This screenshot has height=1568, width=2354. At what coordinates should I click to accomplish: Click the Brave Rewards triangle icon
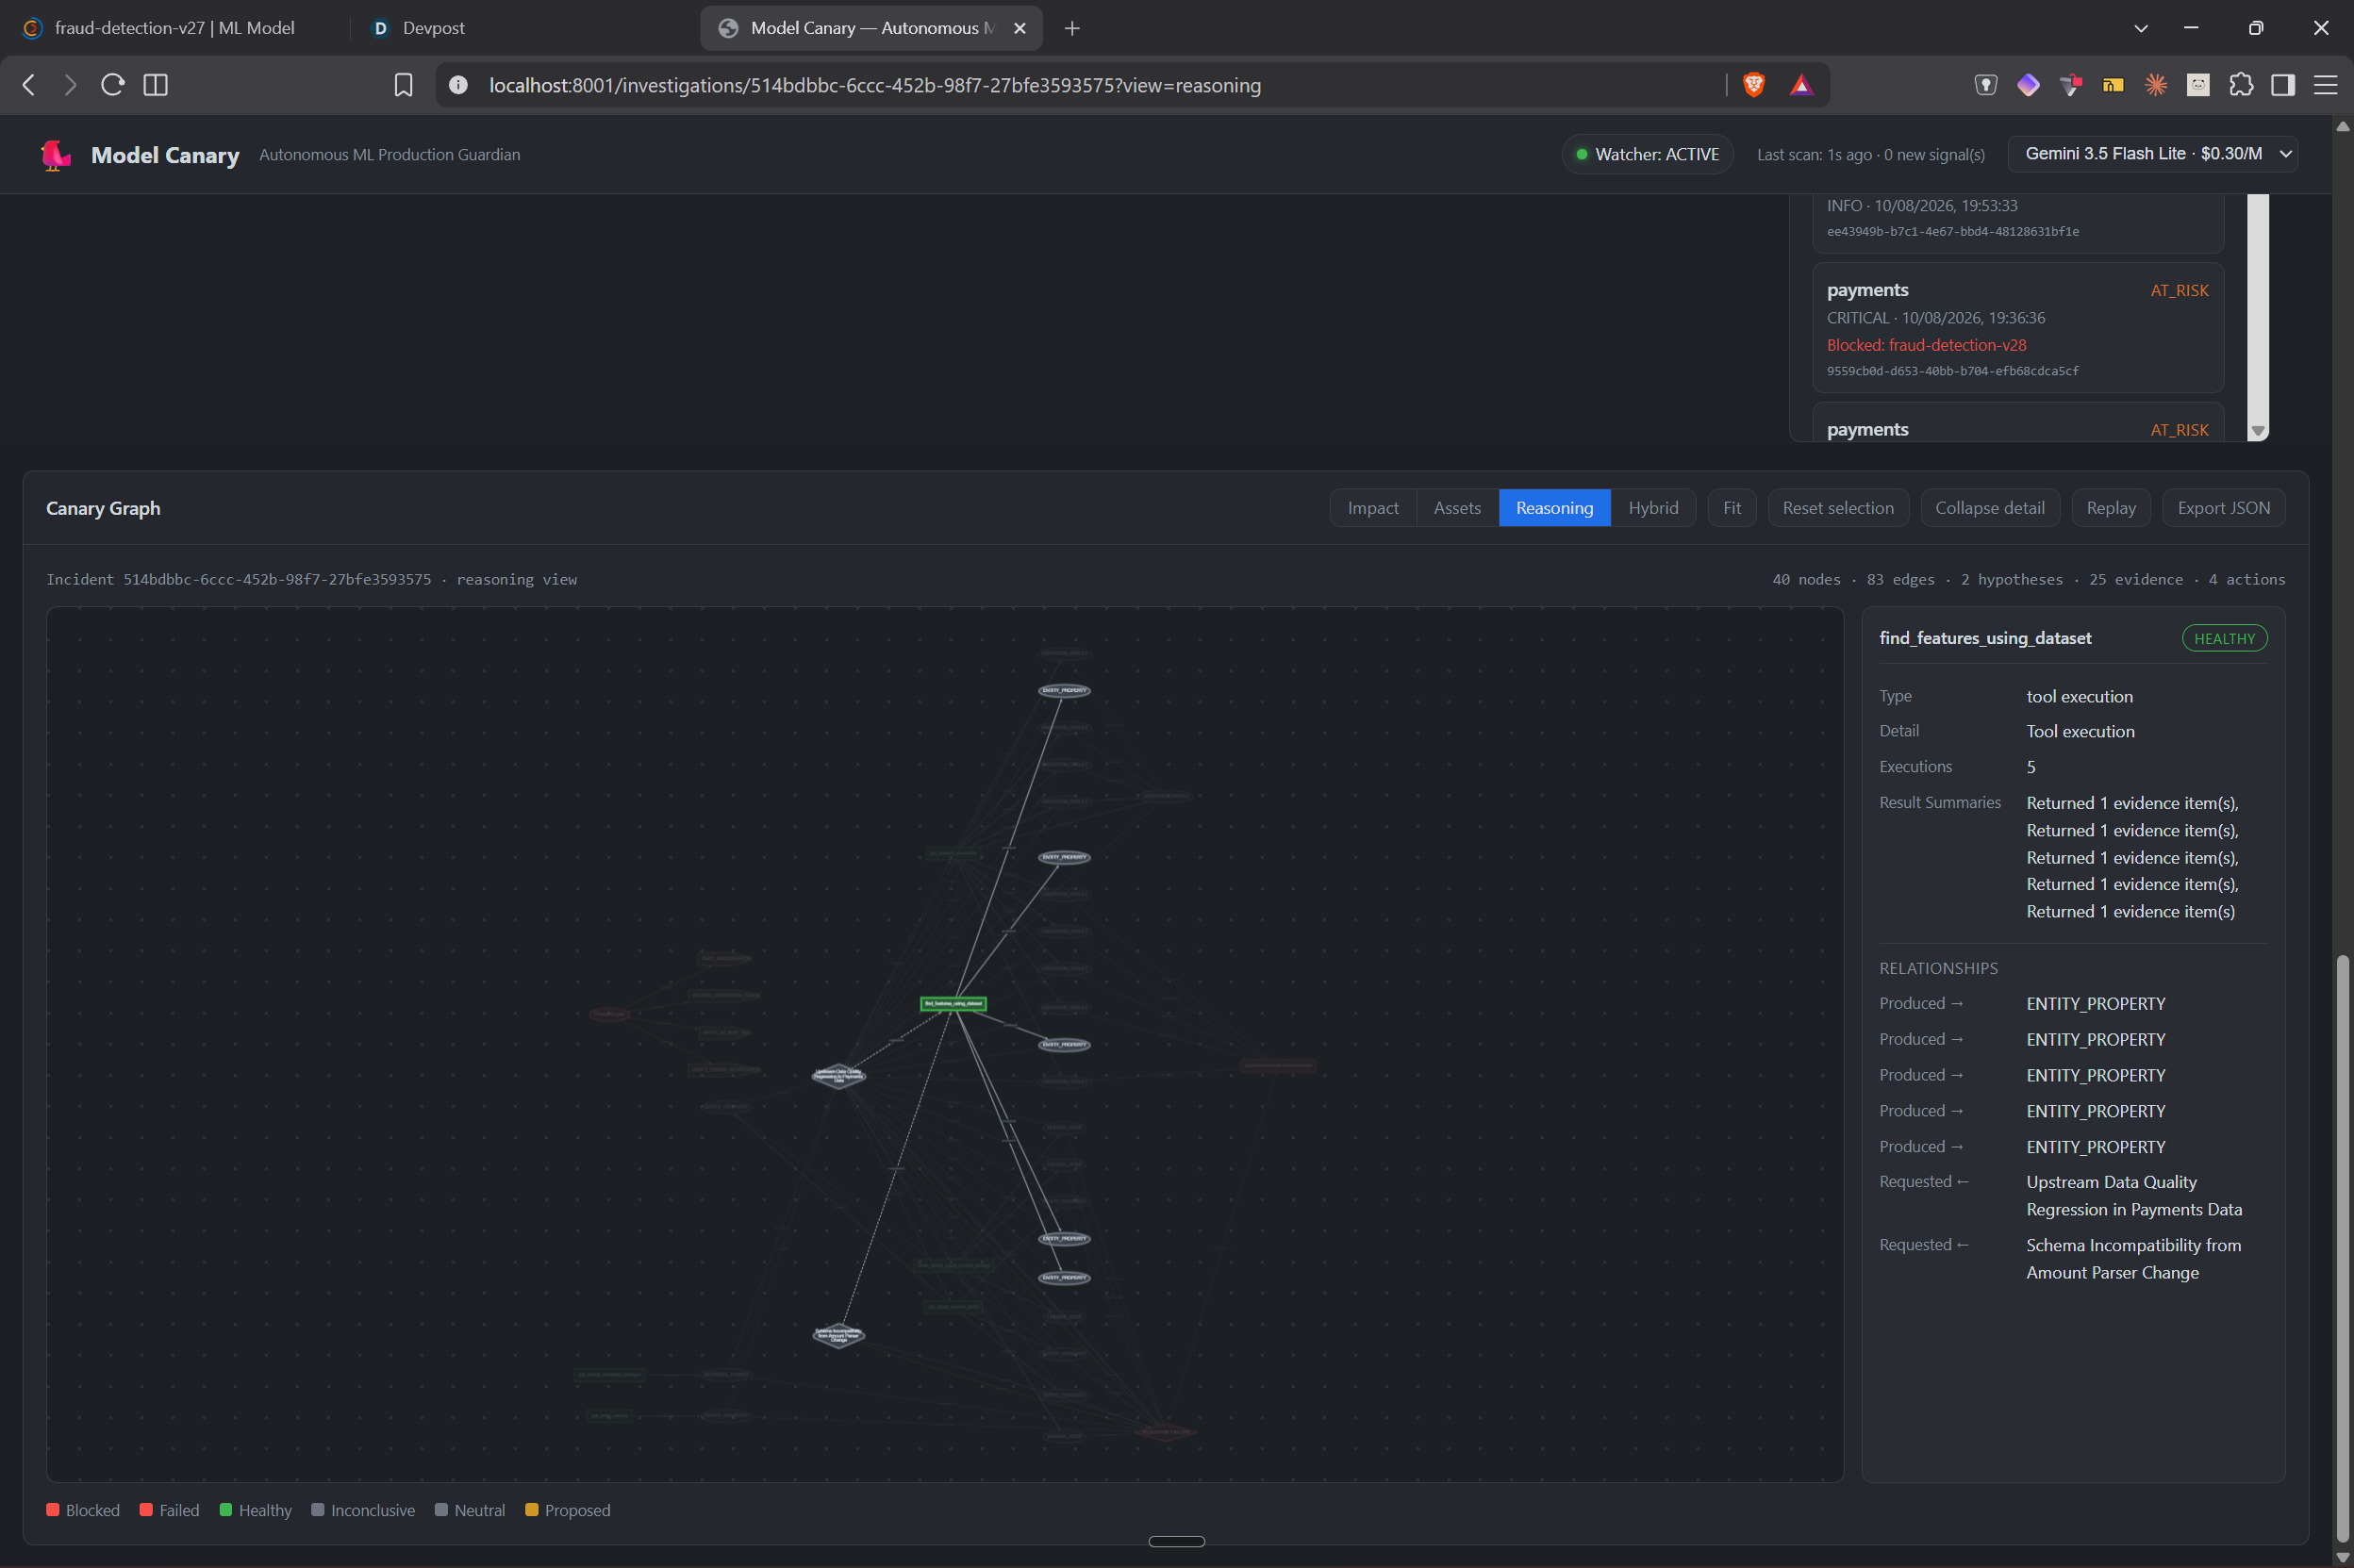coord(1801,85)
